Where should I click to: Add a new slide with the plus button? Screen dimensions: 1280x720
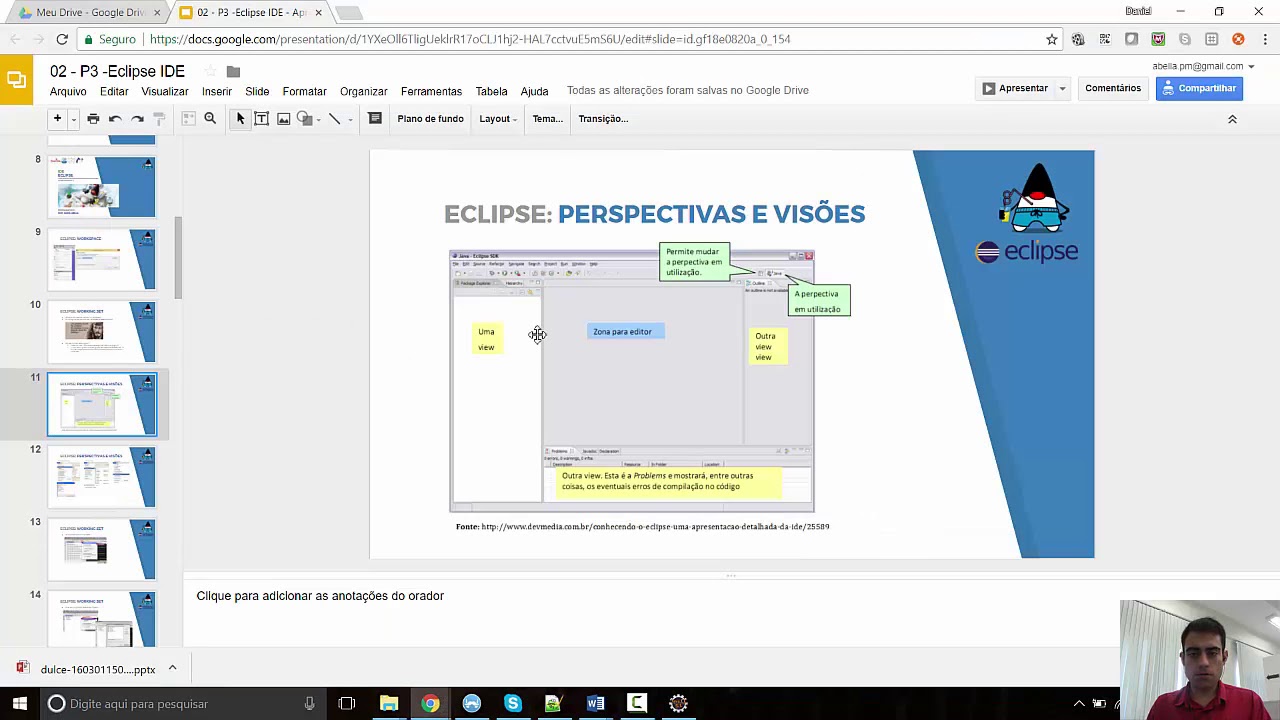click(x=57, y=118)
